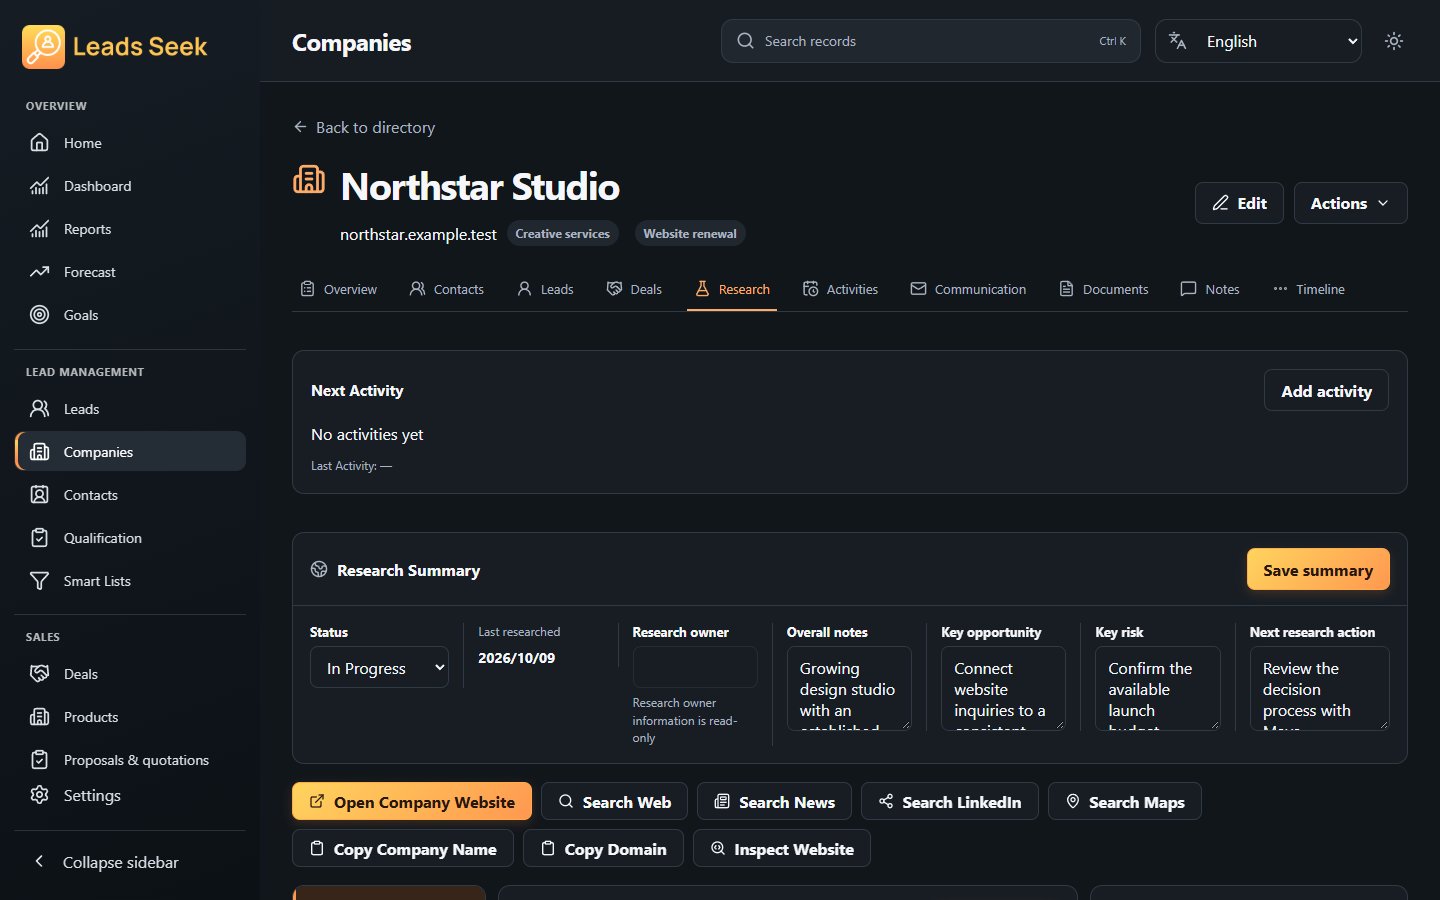Click the Edit button
Screen dimensions: 1440x900
1239,203
